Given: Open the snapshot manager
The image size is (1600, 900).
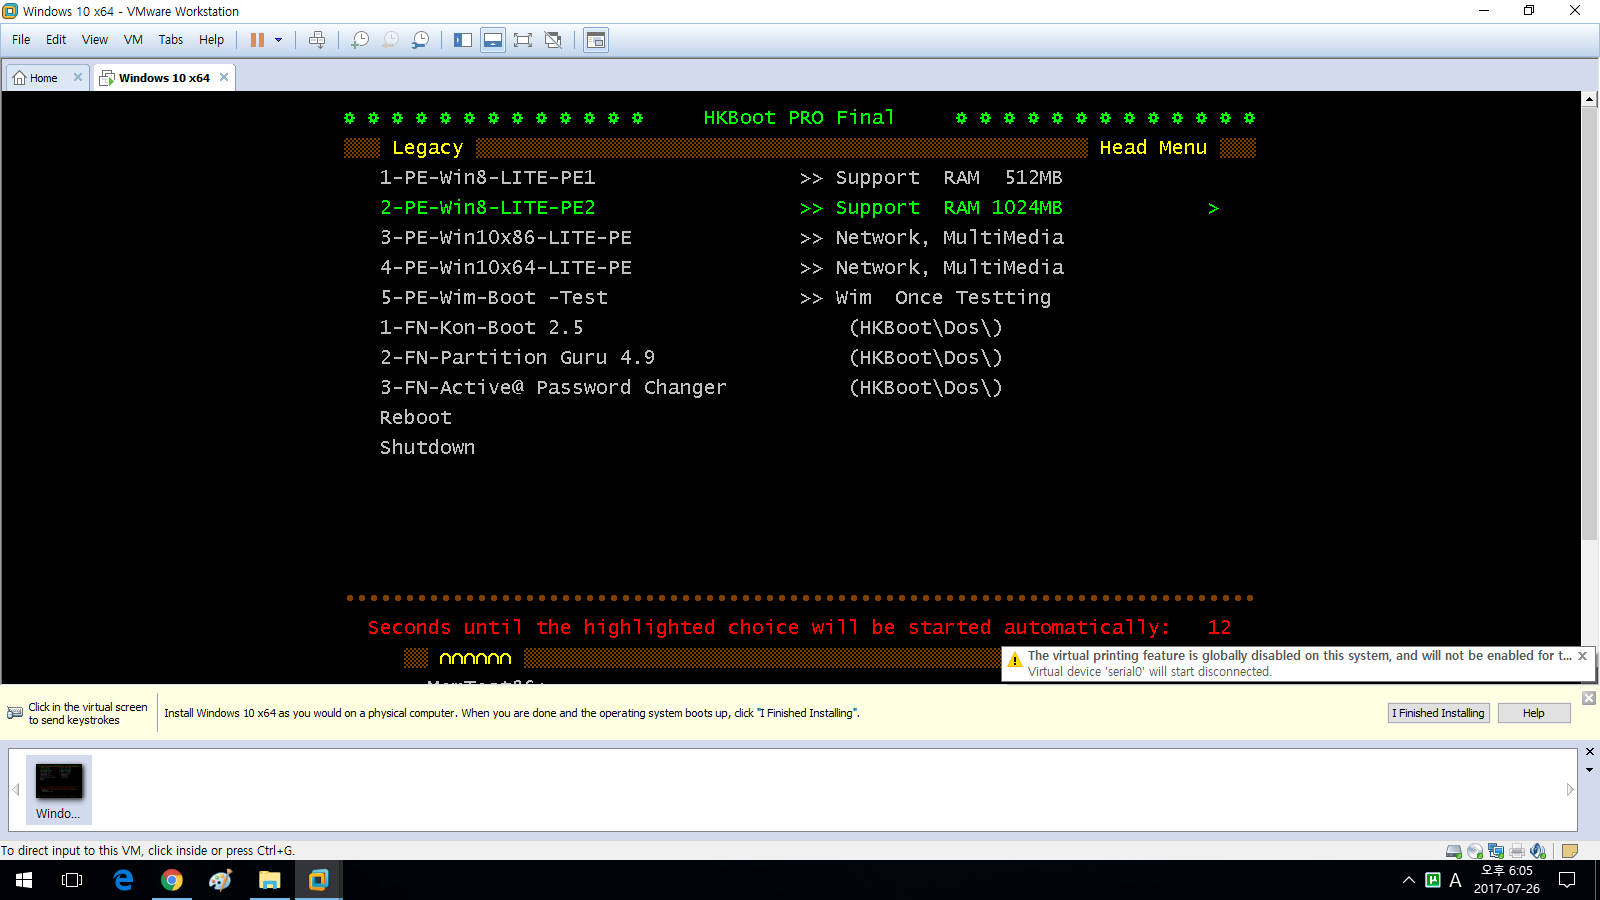Looking at the screenshot, I should point(420,40).
